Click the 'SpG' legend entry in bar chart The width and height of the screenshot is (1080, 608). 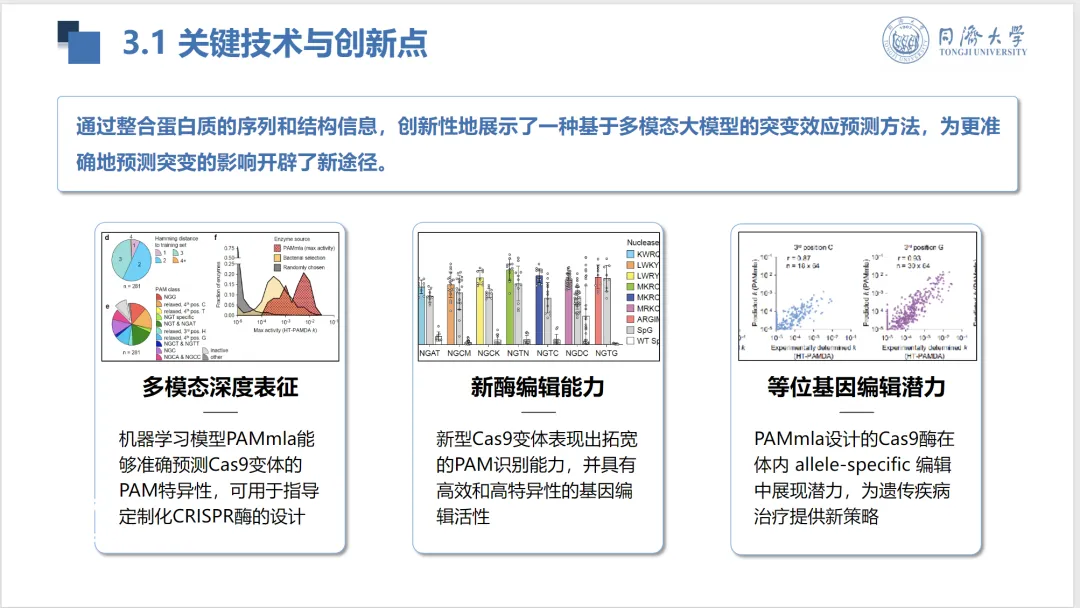640,330
